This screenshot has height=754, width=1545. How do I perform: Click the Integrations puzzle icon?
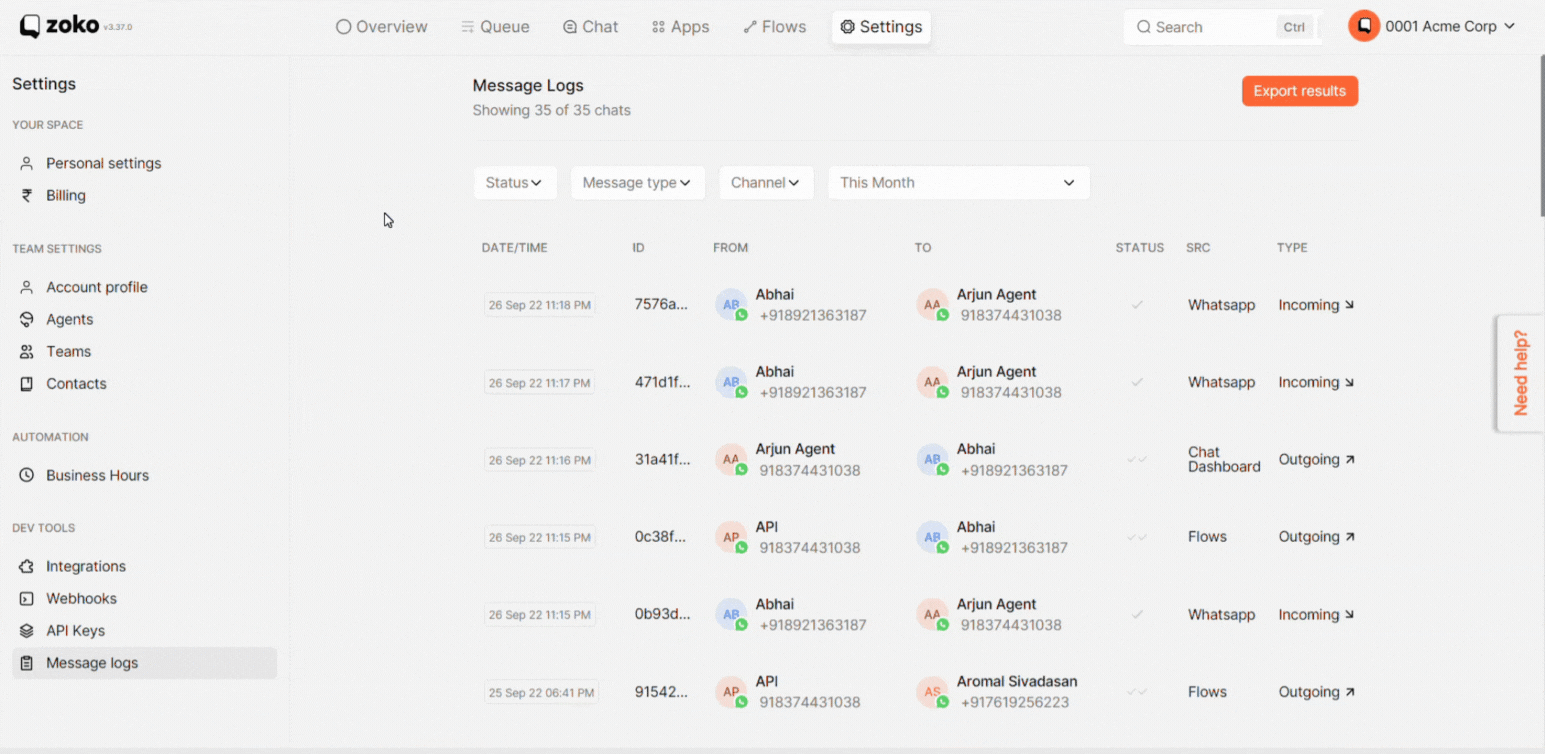coord(27,566)
